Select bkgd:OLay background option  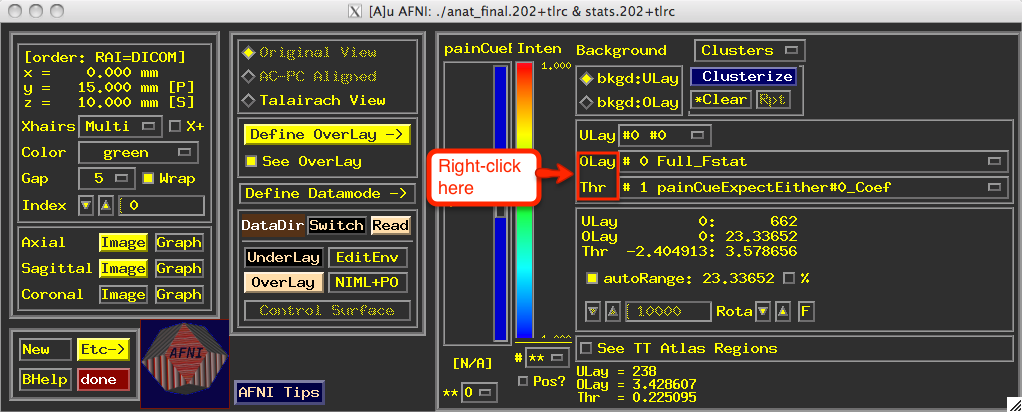point(630,102)
